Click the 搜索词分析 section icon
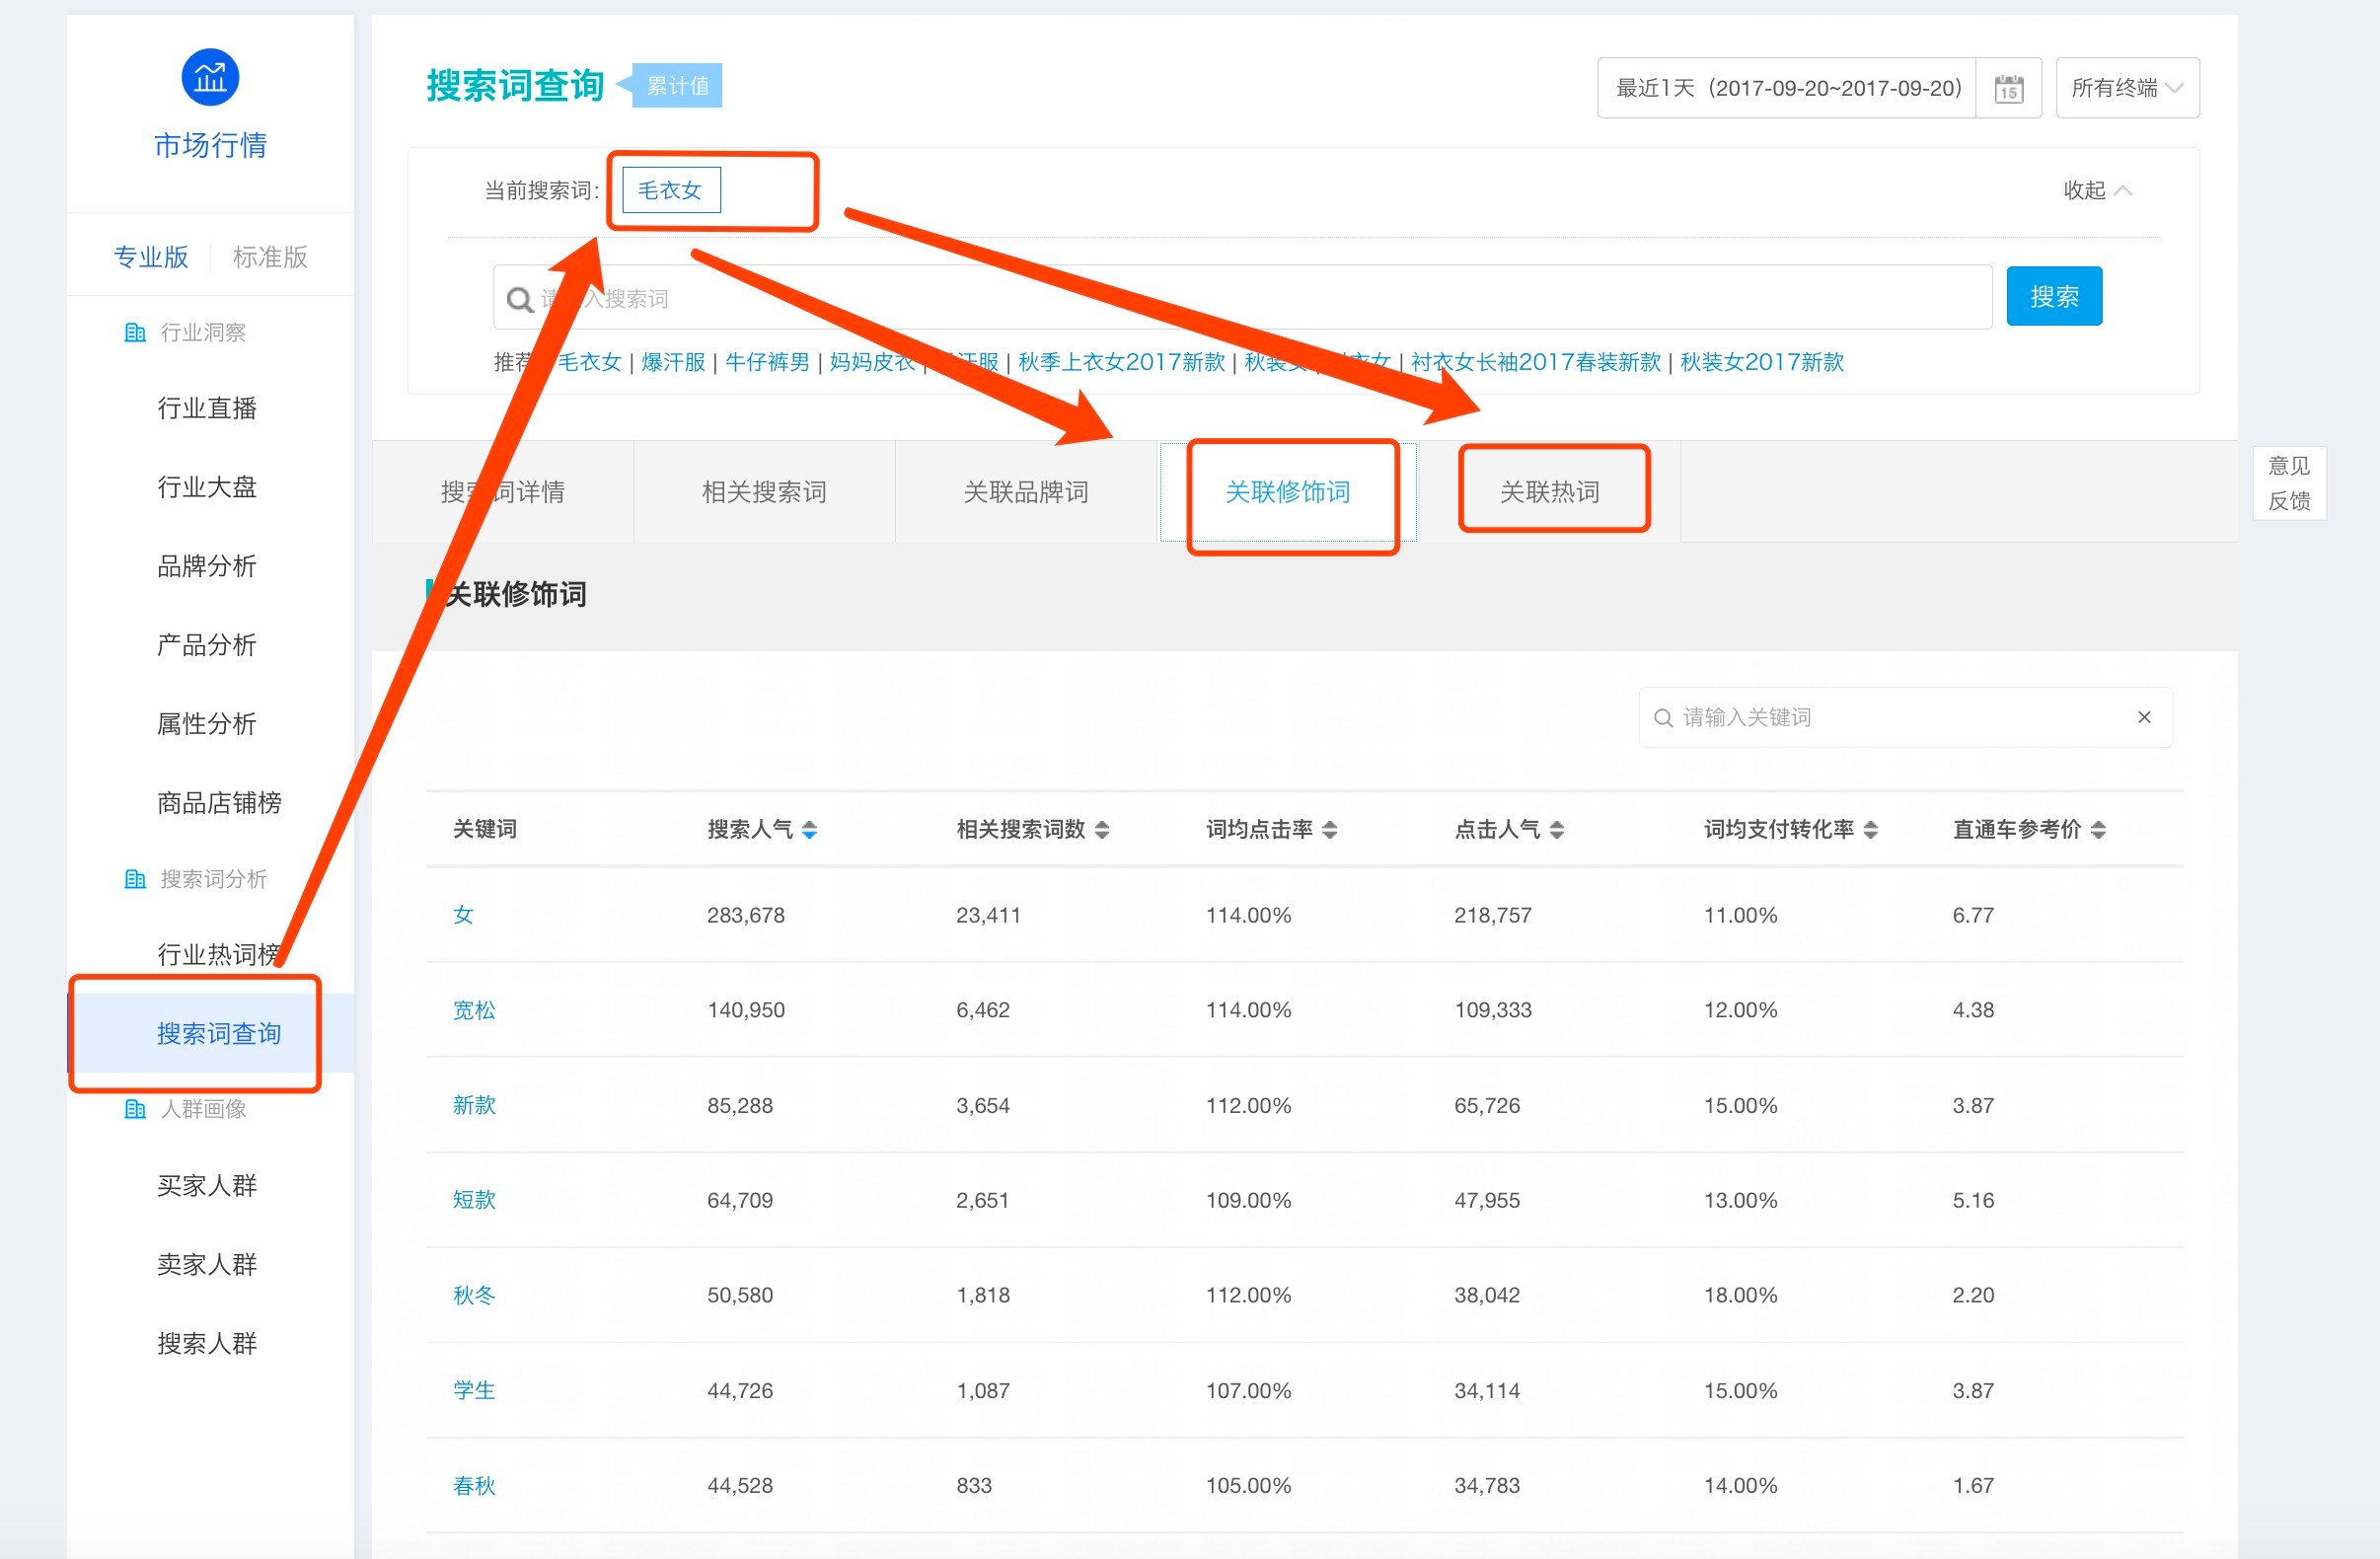This screenshot has height=1559, width=2380. [x=135, y=879]
